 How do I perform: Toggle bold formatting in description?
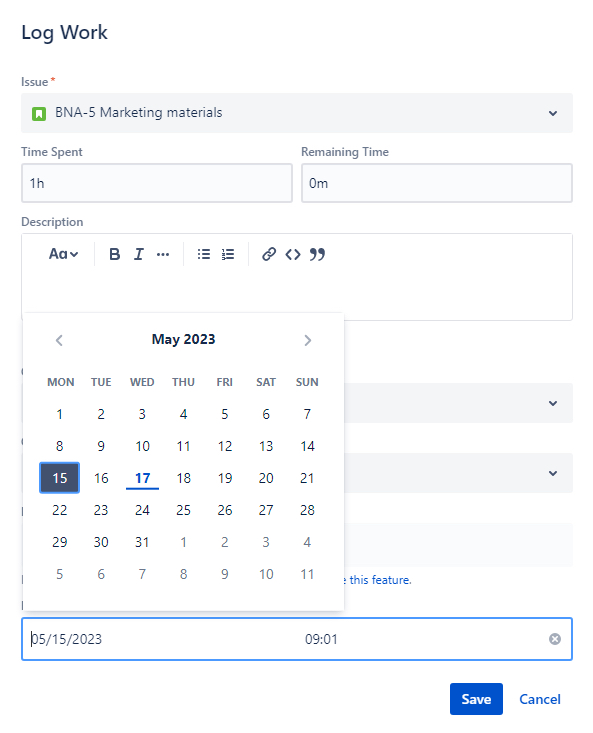point(114,254)
